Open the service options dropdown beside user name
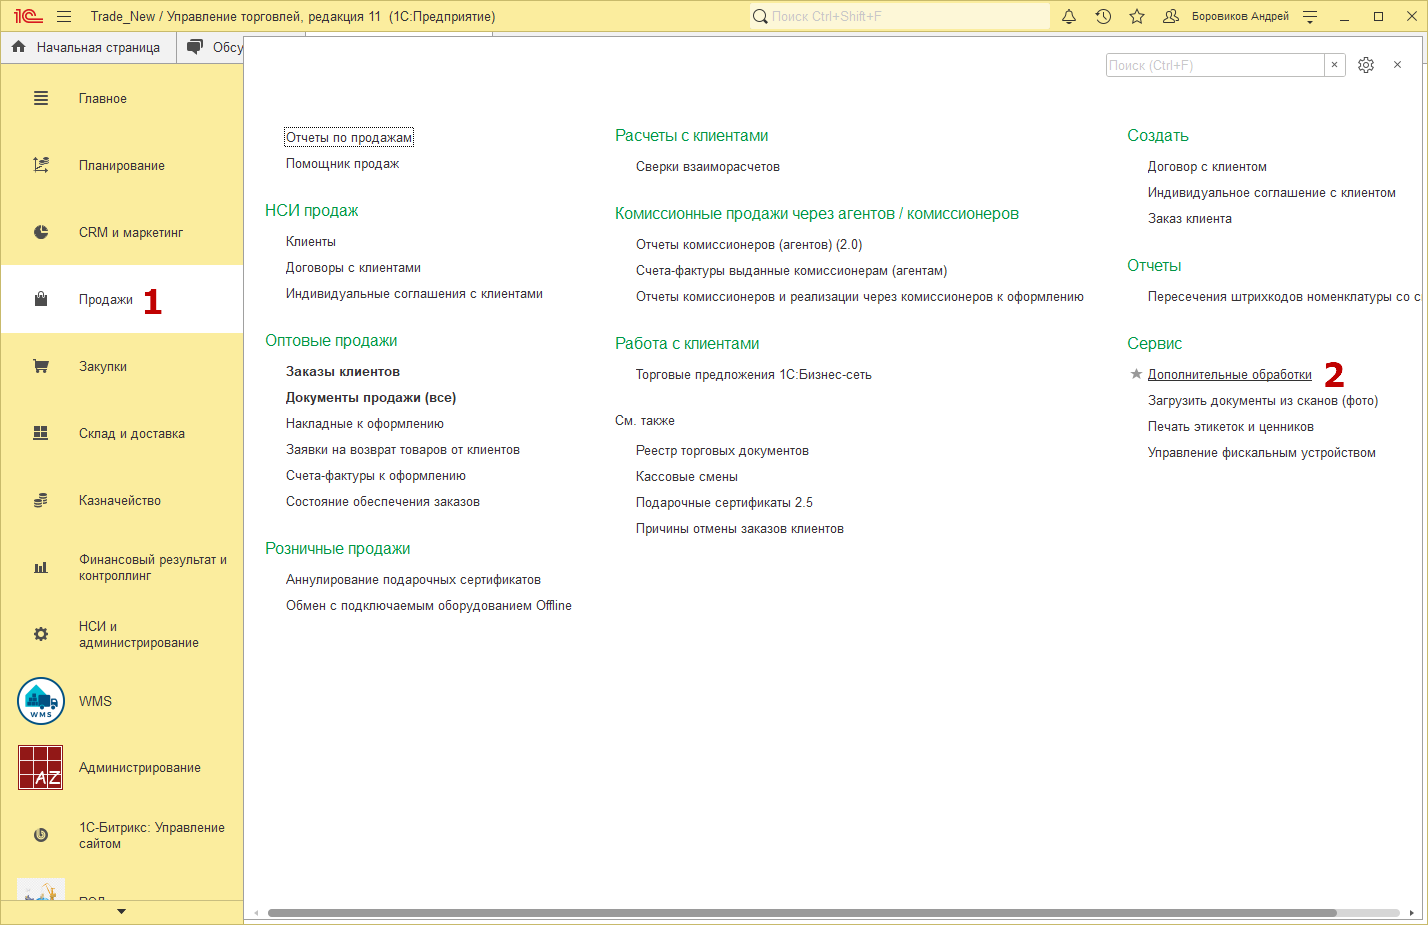The height and width of the screenshot is (925, 1428). (x=1310, y=16)
